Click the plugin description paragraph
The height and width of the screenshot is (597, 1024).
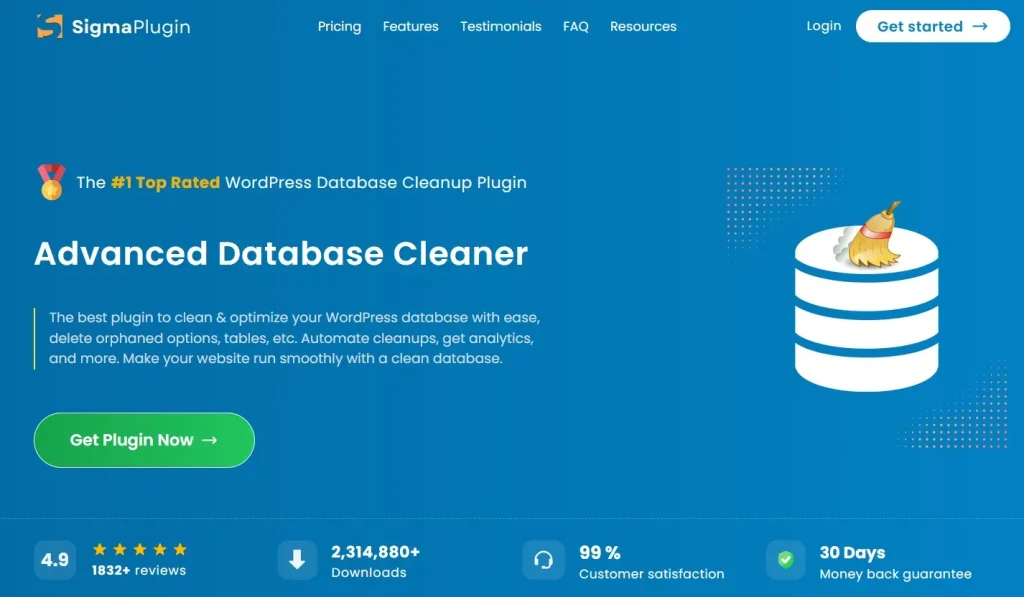click(x=295, y=338)
